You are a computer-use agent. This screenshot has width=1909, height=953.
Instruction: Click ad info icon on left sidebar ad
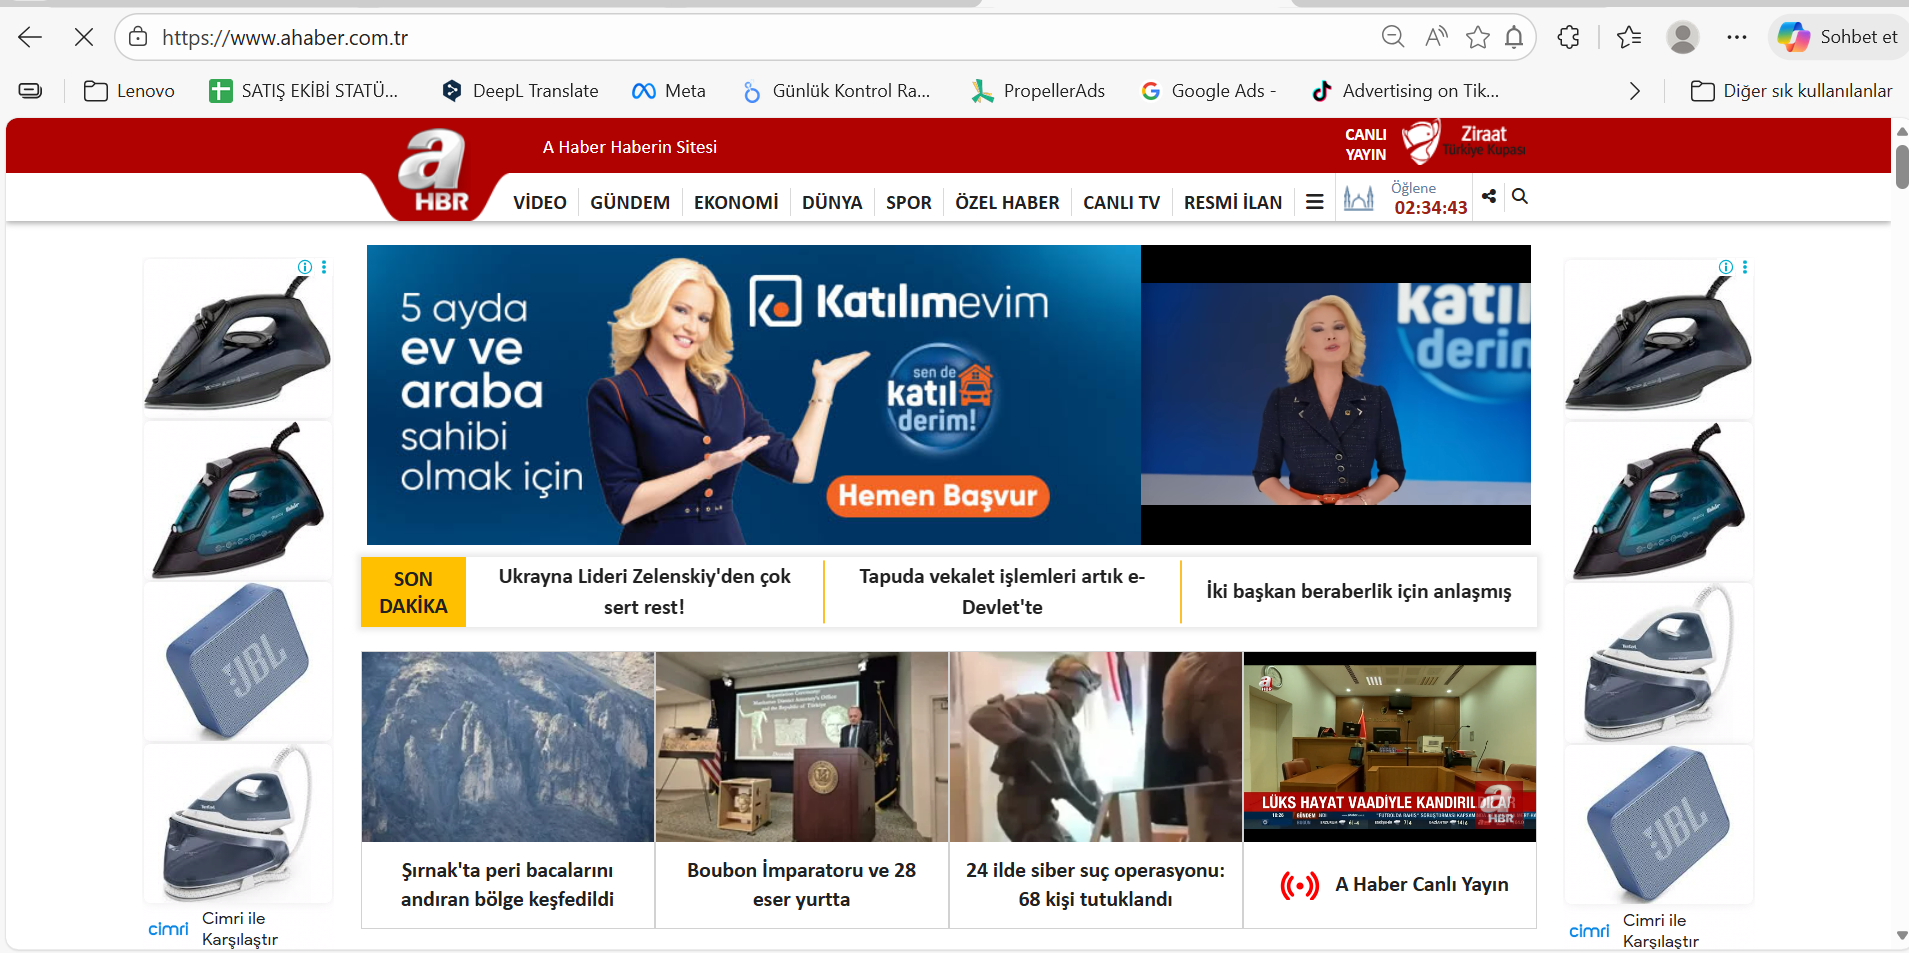click(x=305, y=267)
